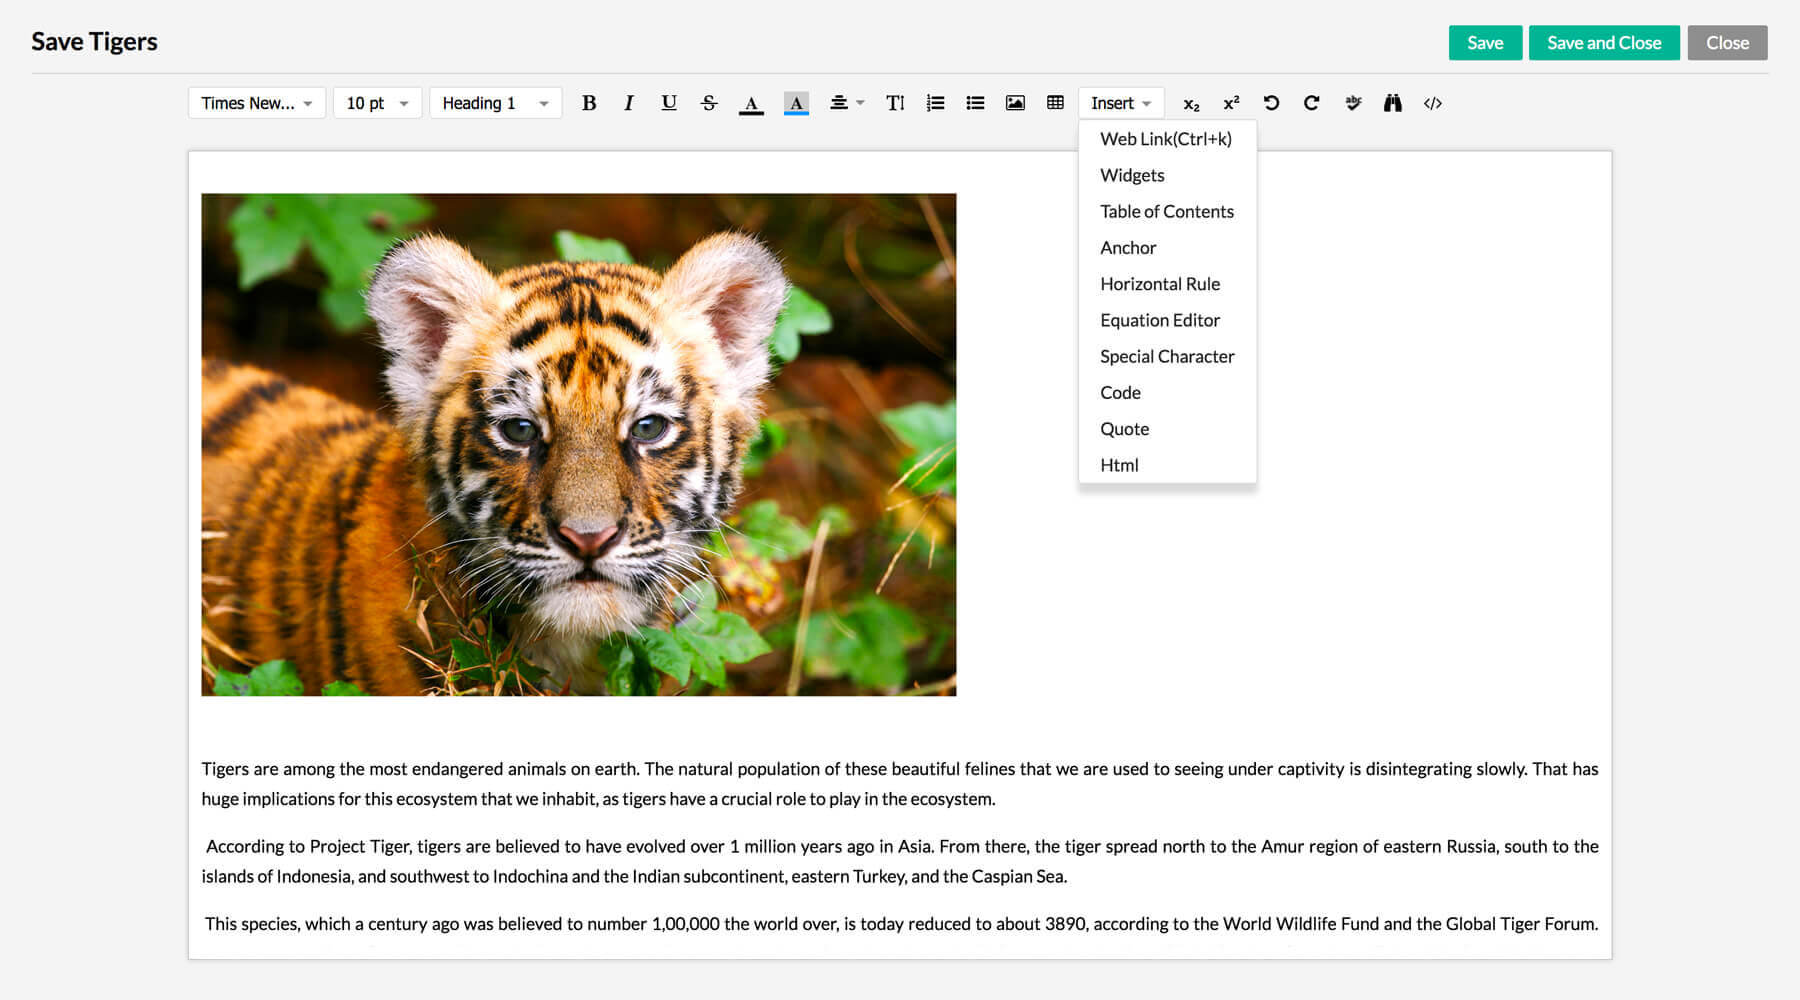1800x1000 pixels.
Task: Apply strikethrough to text
Action: point(709,103)
